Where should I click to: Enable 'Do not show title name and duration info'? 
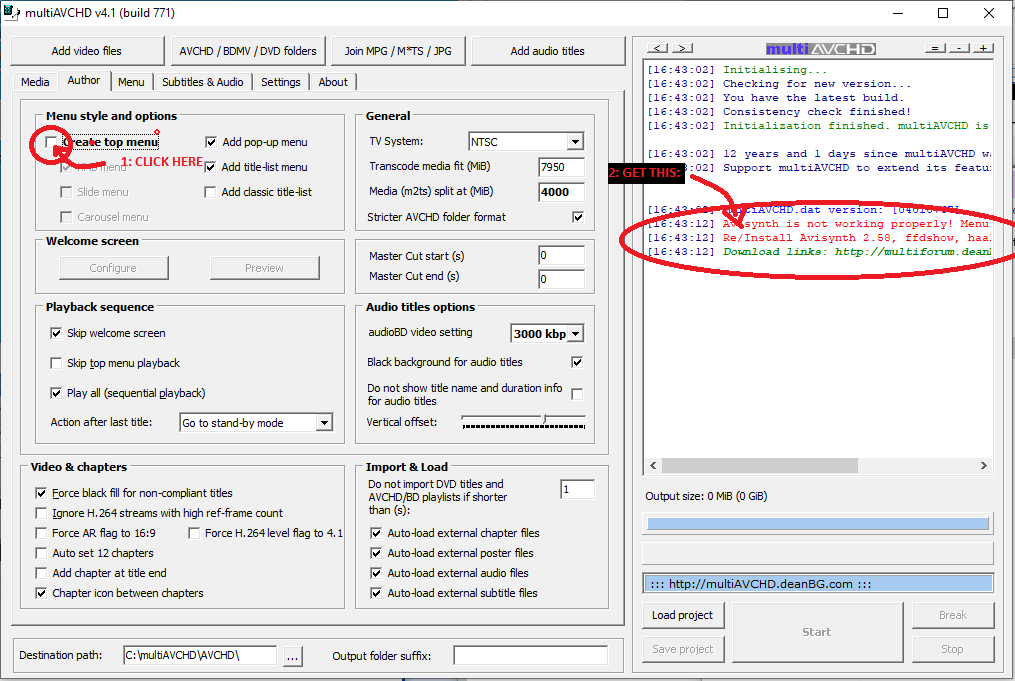[577, 394]
